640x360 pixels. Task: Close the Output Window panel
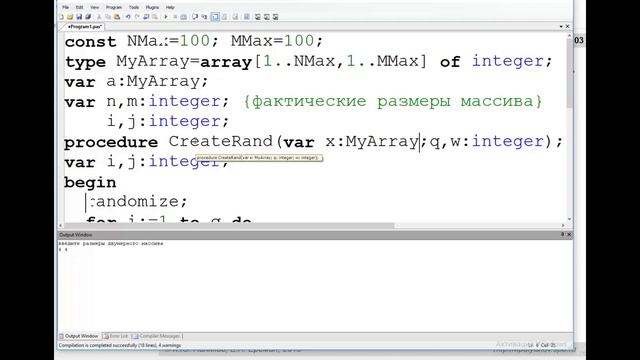coord(569,234)
